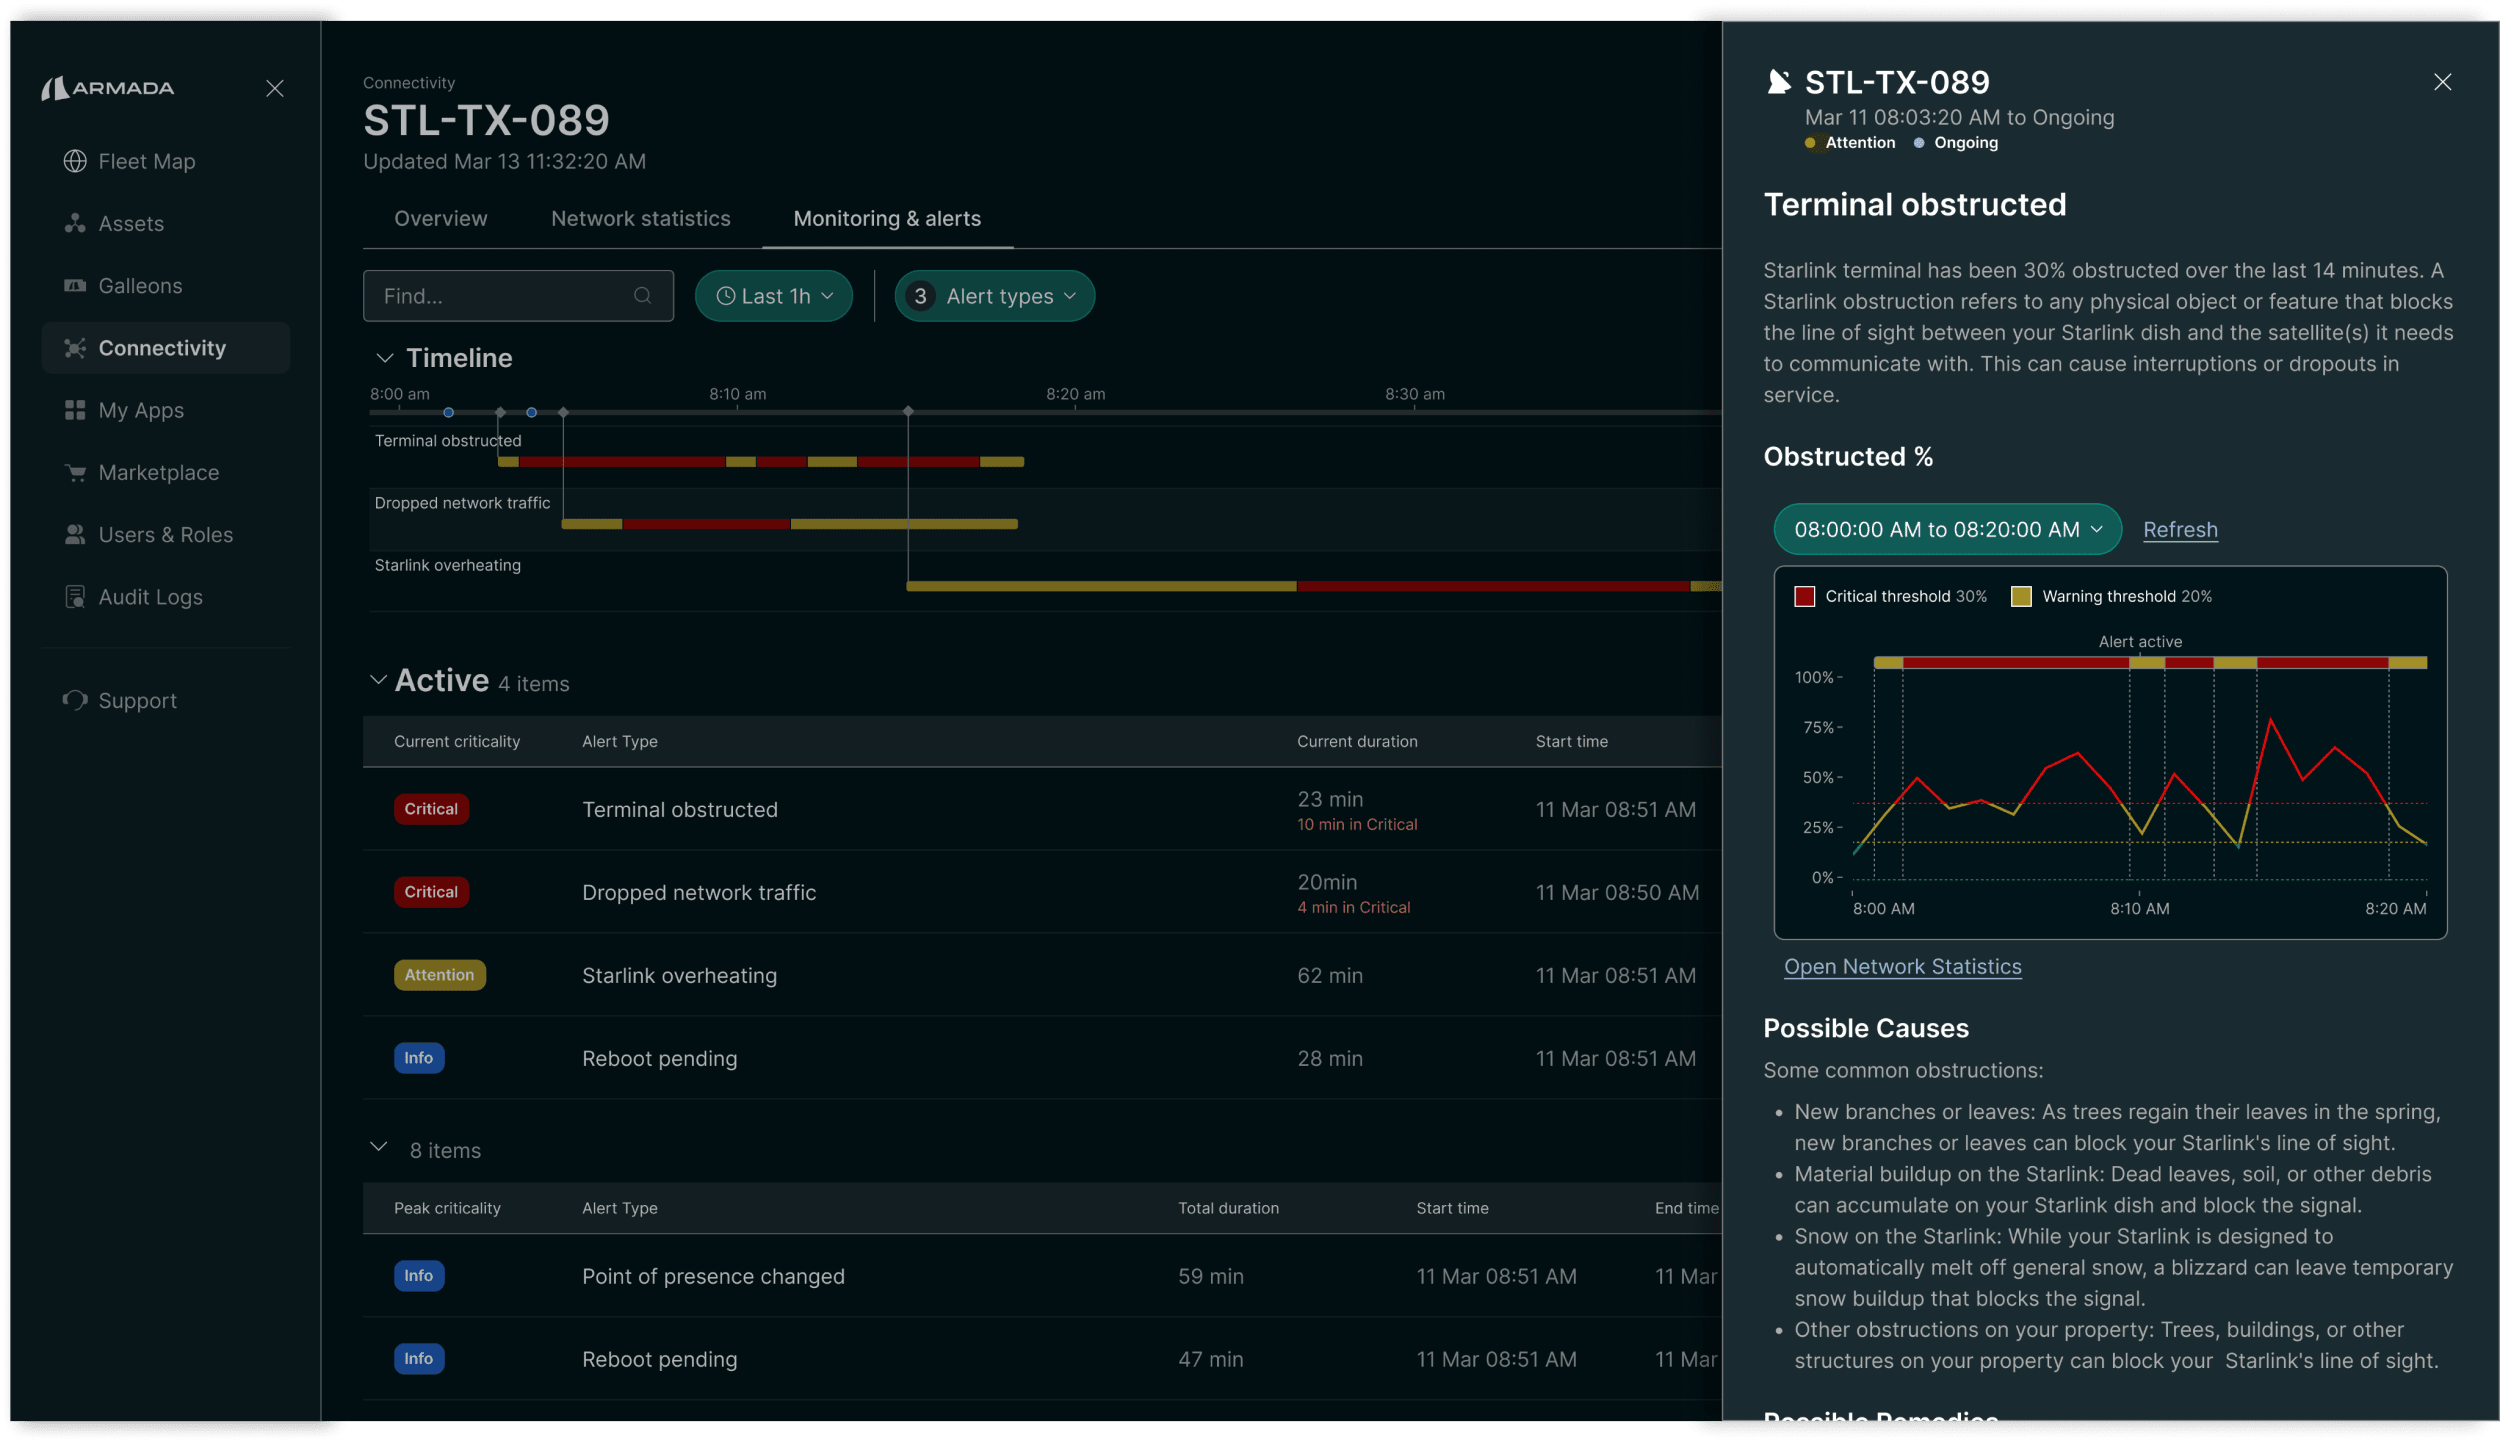Collapse the 8 items section
This screenshot has height=1442, width=2500.
(x=378, y=1148)
